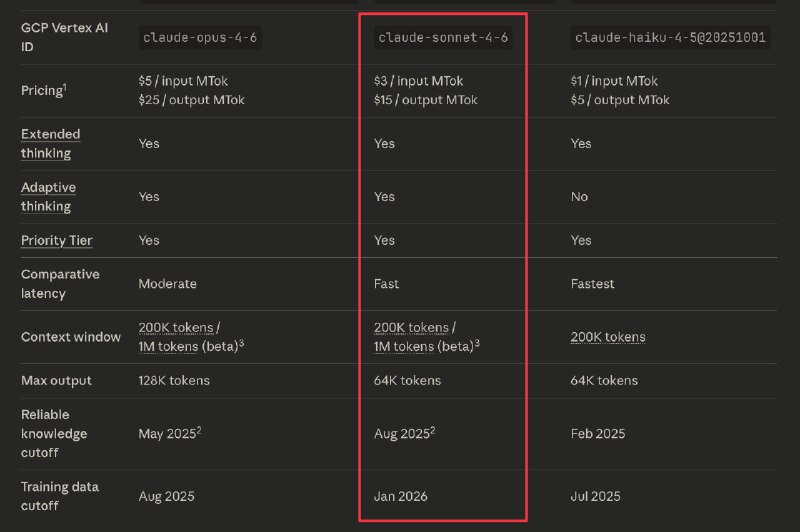
Task: Click the claude-opus-4-6 model ID code
Action: (x=202, y=39)
